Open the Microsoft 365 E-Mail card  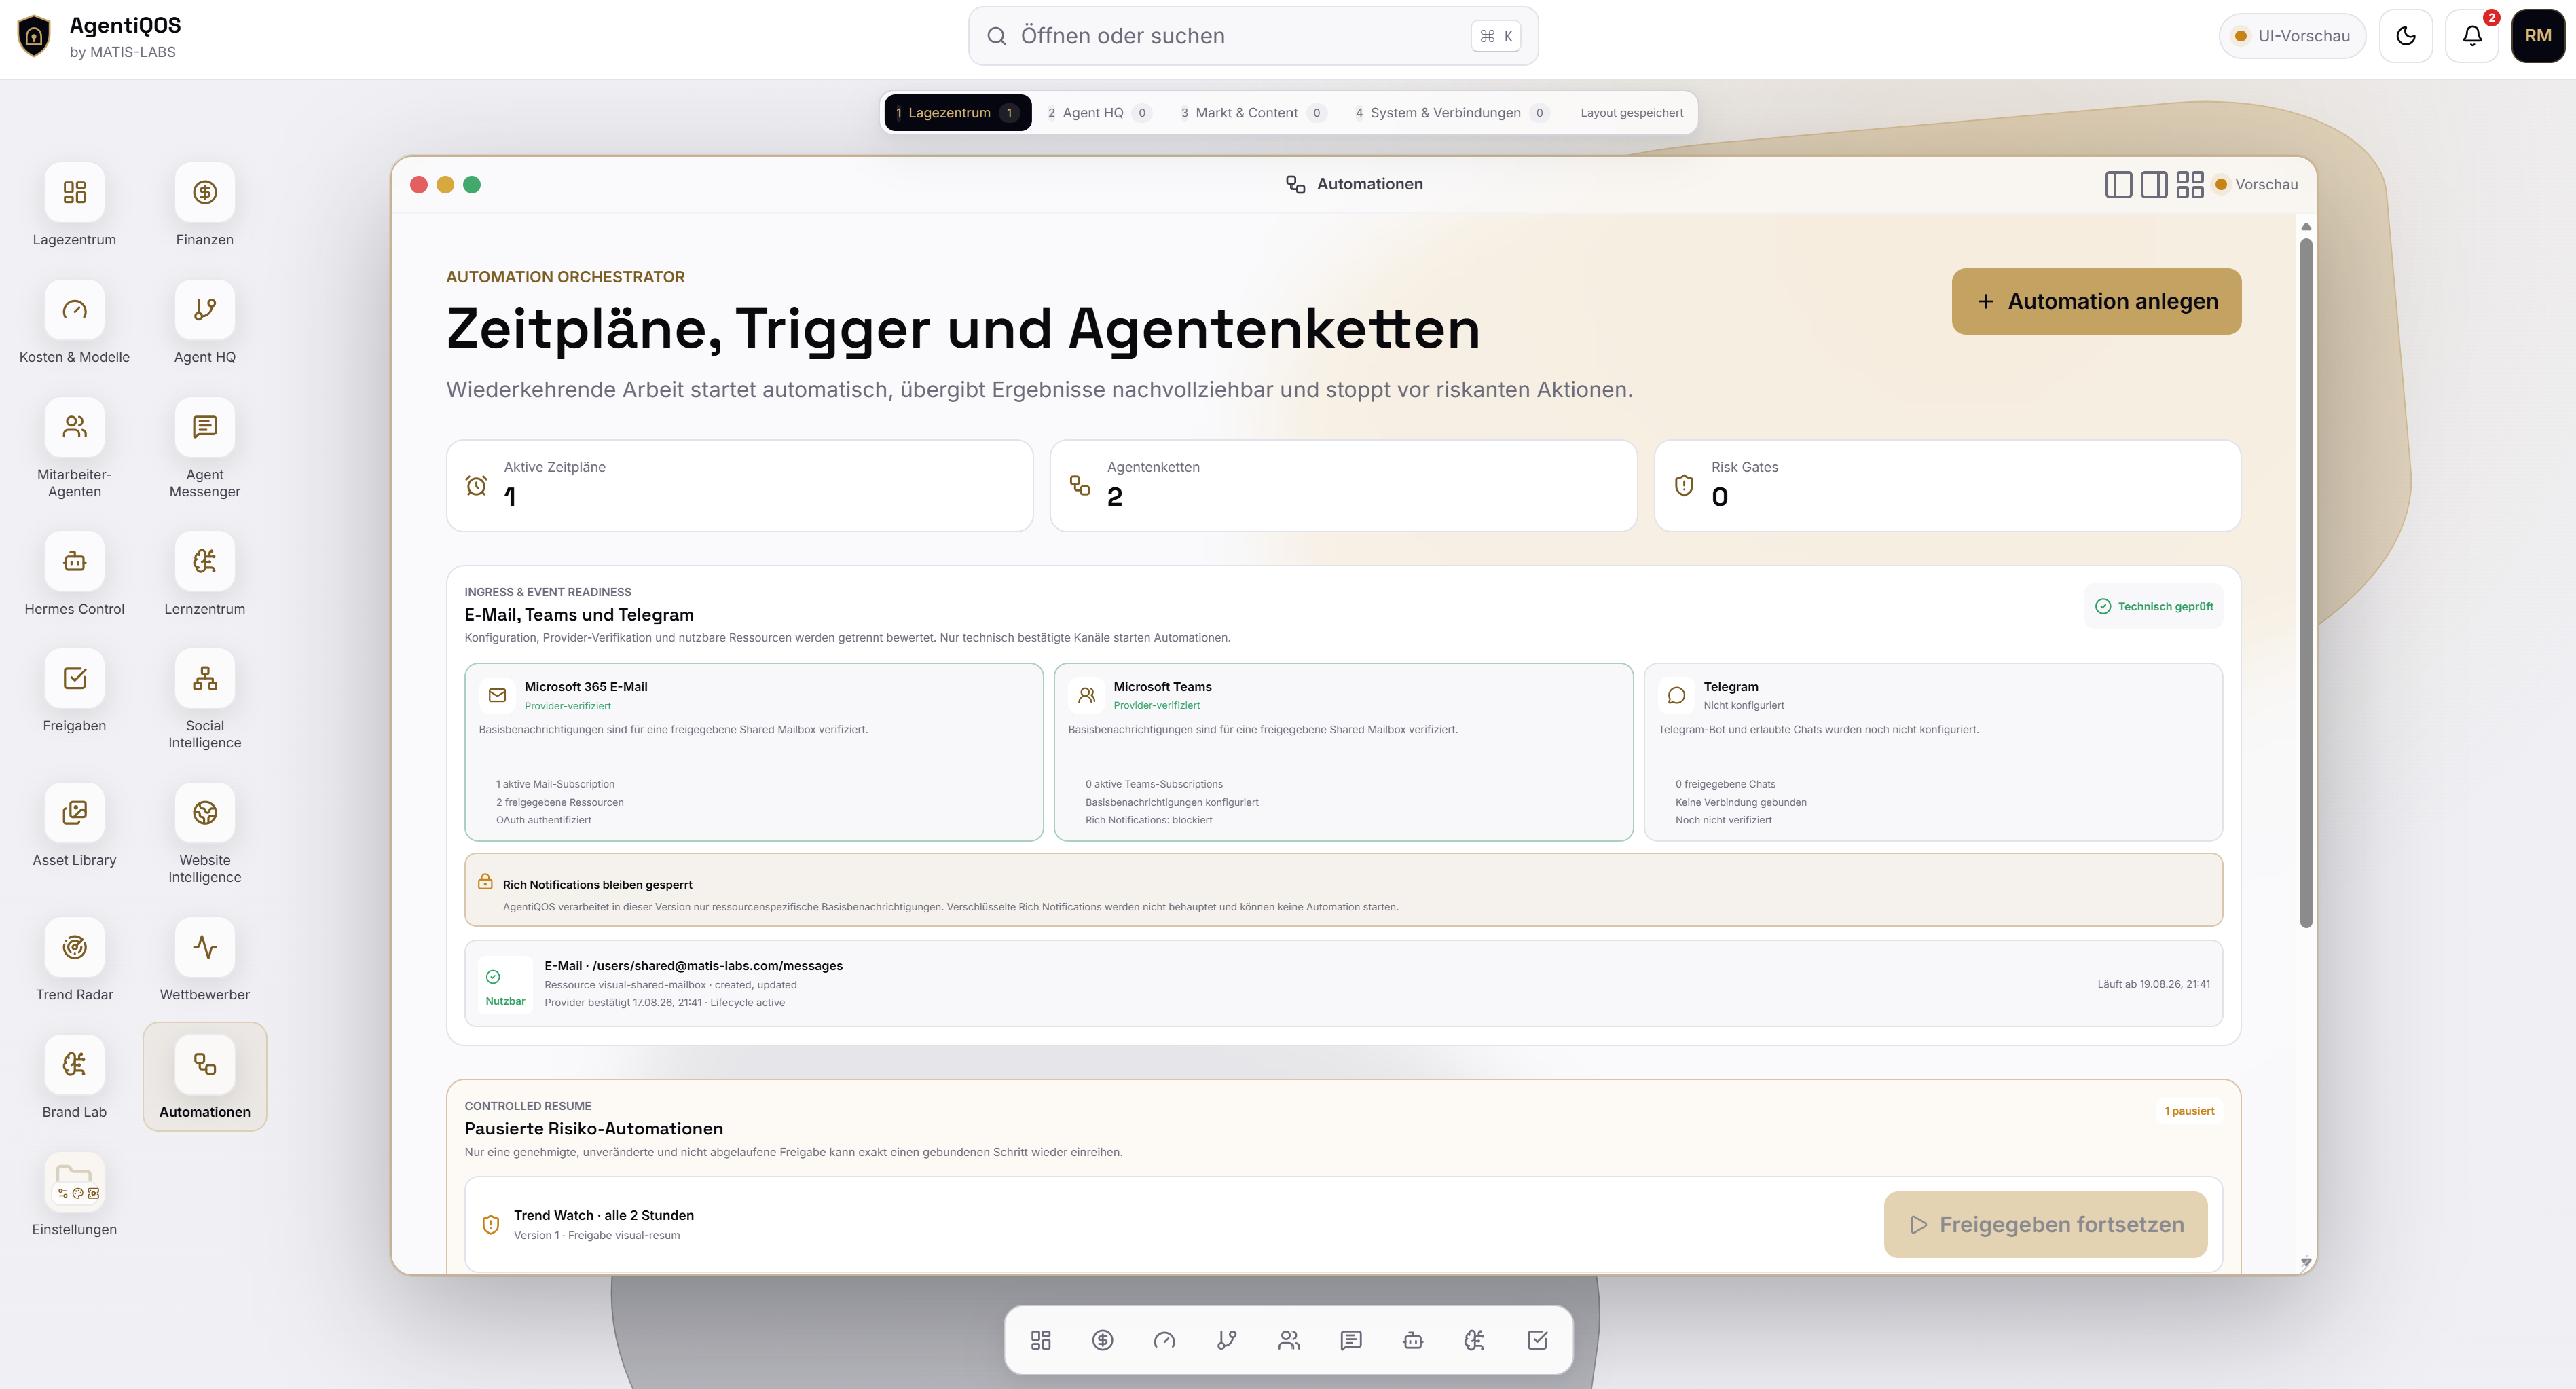click(x=754, y=752)
